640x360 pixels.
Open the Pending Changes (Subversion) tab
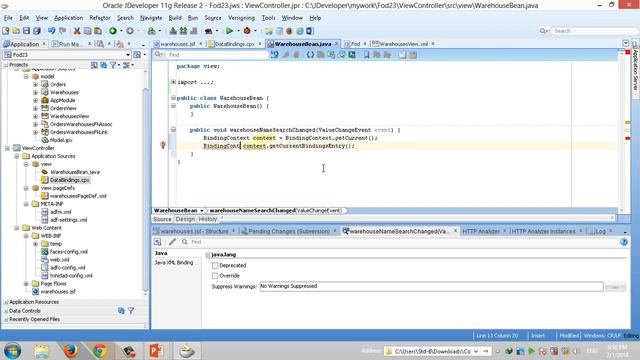289,231
